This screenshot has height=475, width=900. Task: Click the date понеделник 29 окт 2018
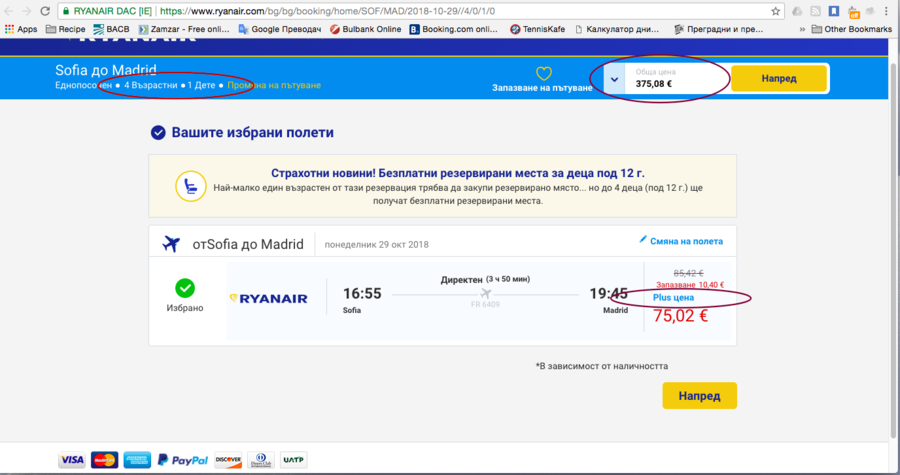coord(377,244)
